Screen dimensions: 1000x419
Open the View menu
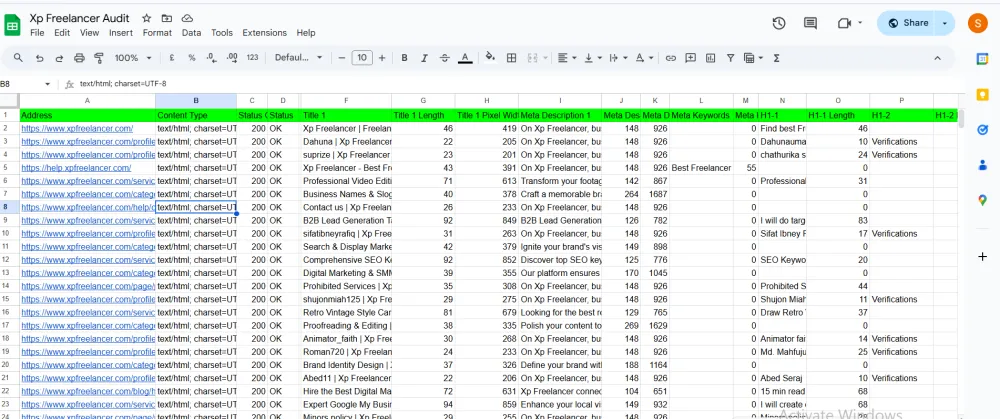pyautogui.click(x=89, y=33)
